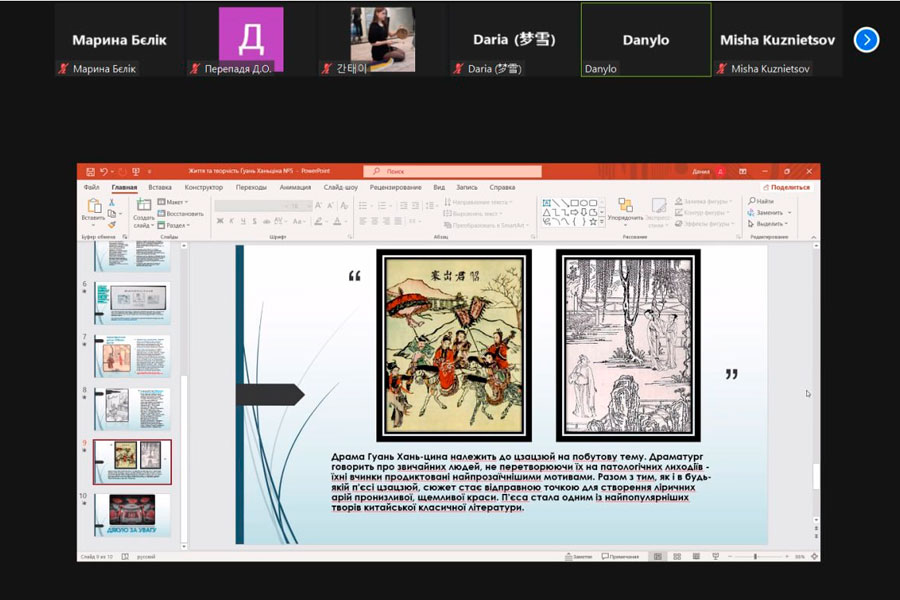Open Notes (Заметки) pane from status bar
Viewport: 900px width, 600px height.
tap(577, 556)
